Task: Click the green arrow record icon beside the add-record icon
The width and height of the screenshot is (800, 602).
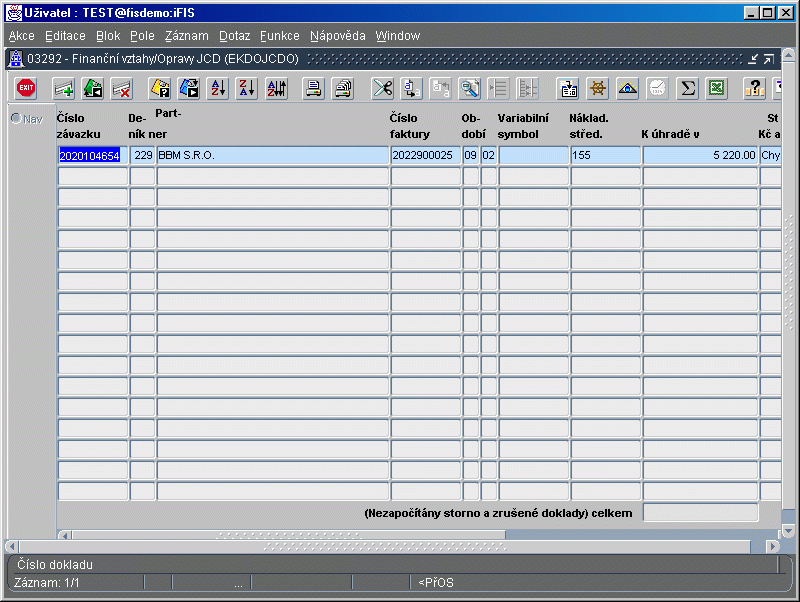Action: pyautogui.click(x=93, y=88)
